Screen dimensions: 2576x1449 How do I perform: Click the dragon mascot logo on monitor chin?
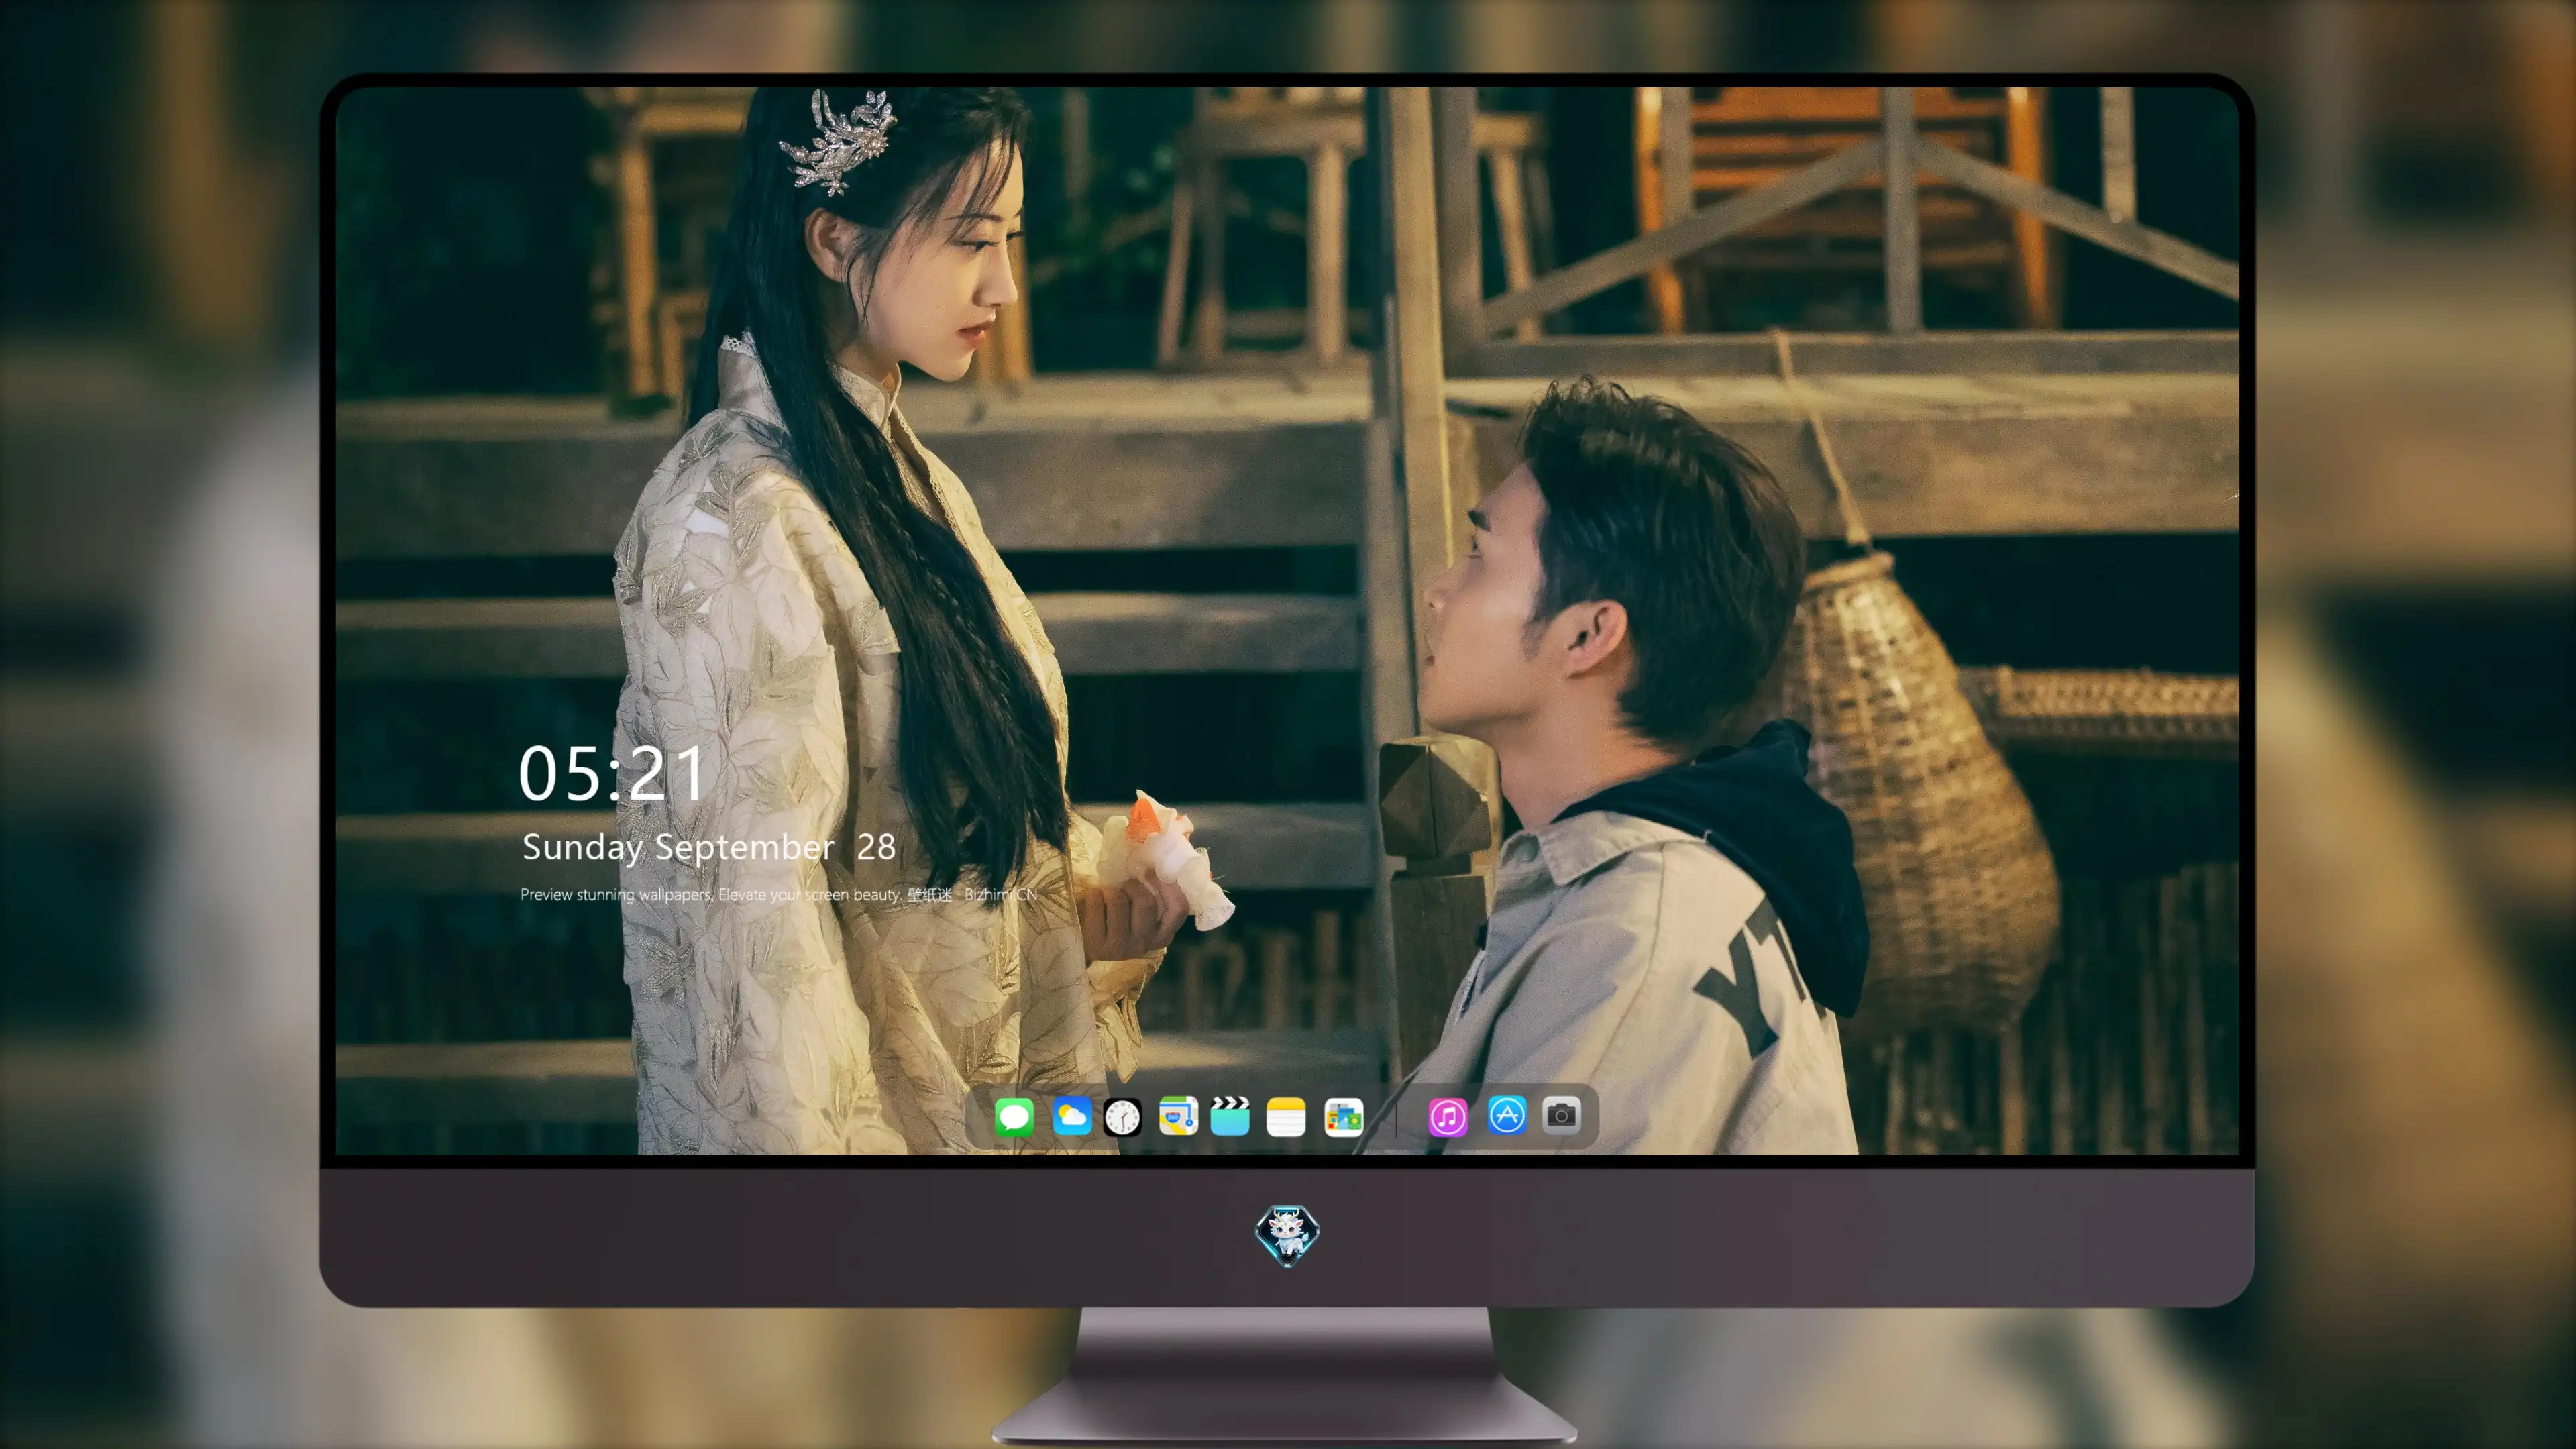(1287, 1235)
